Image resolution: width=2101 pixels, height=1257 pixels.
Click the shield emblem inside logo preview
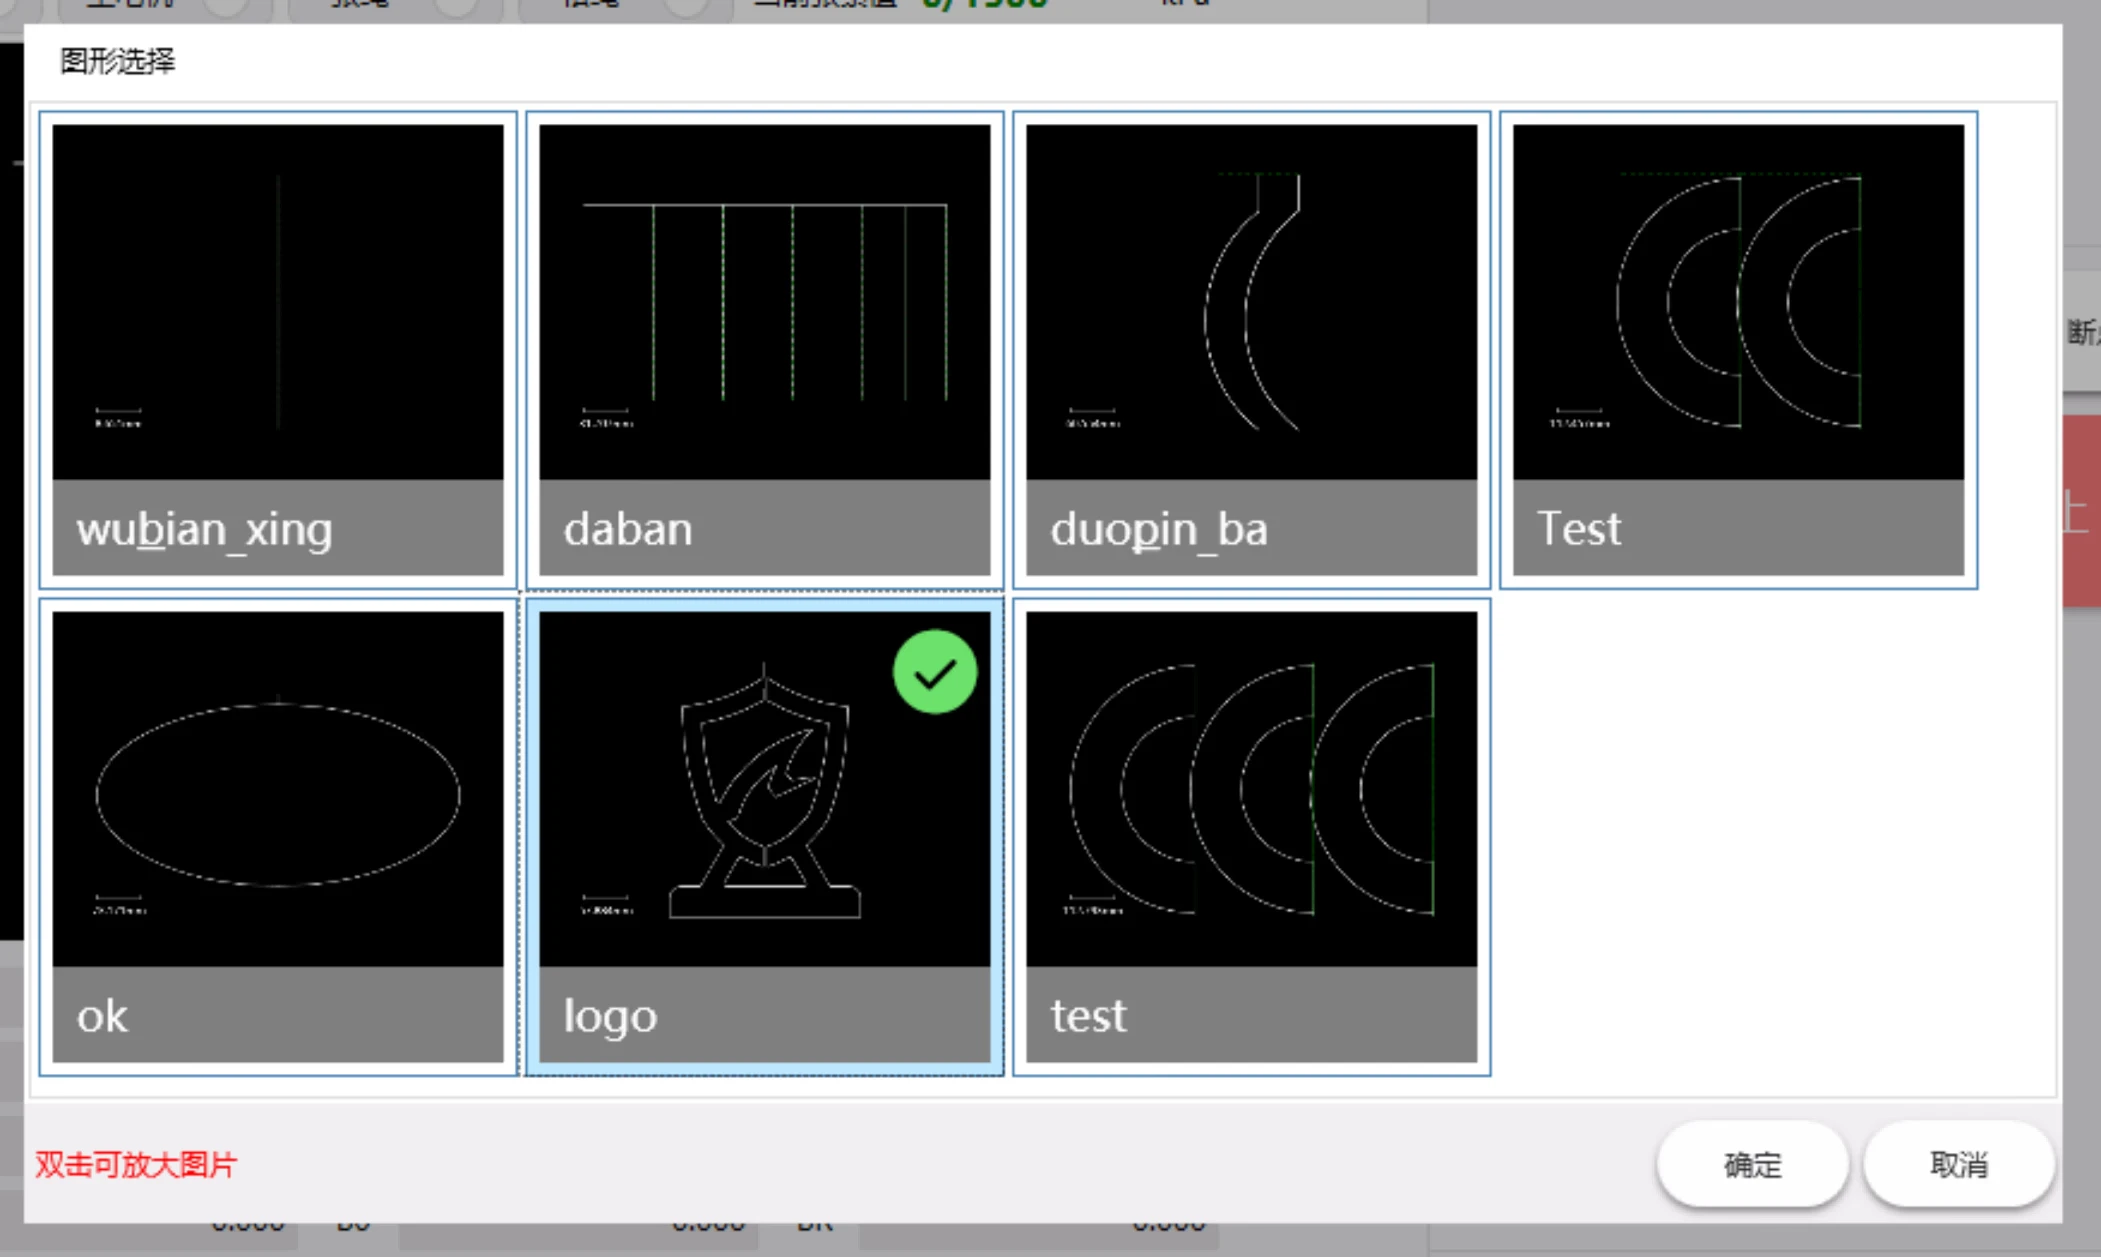point(766,770)
